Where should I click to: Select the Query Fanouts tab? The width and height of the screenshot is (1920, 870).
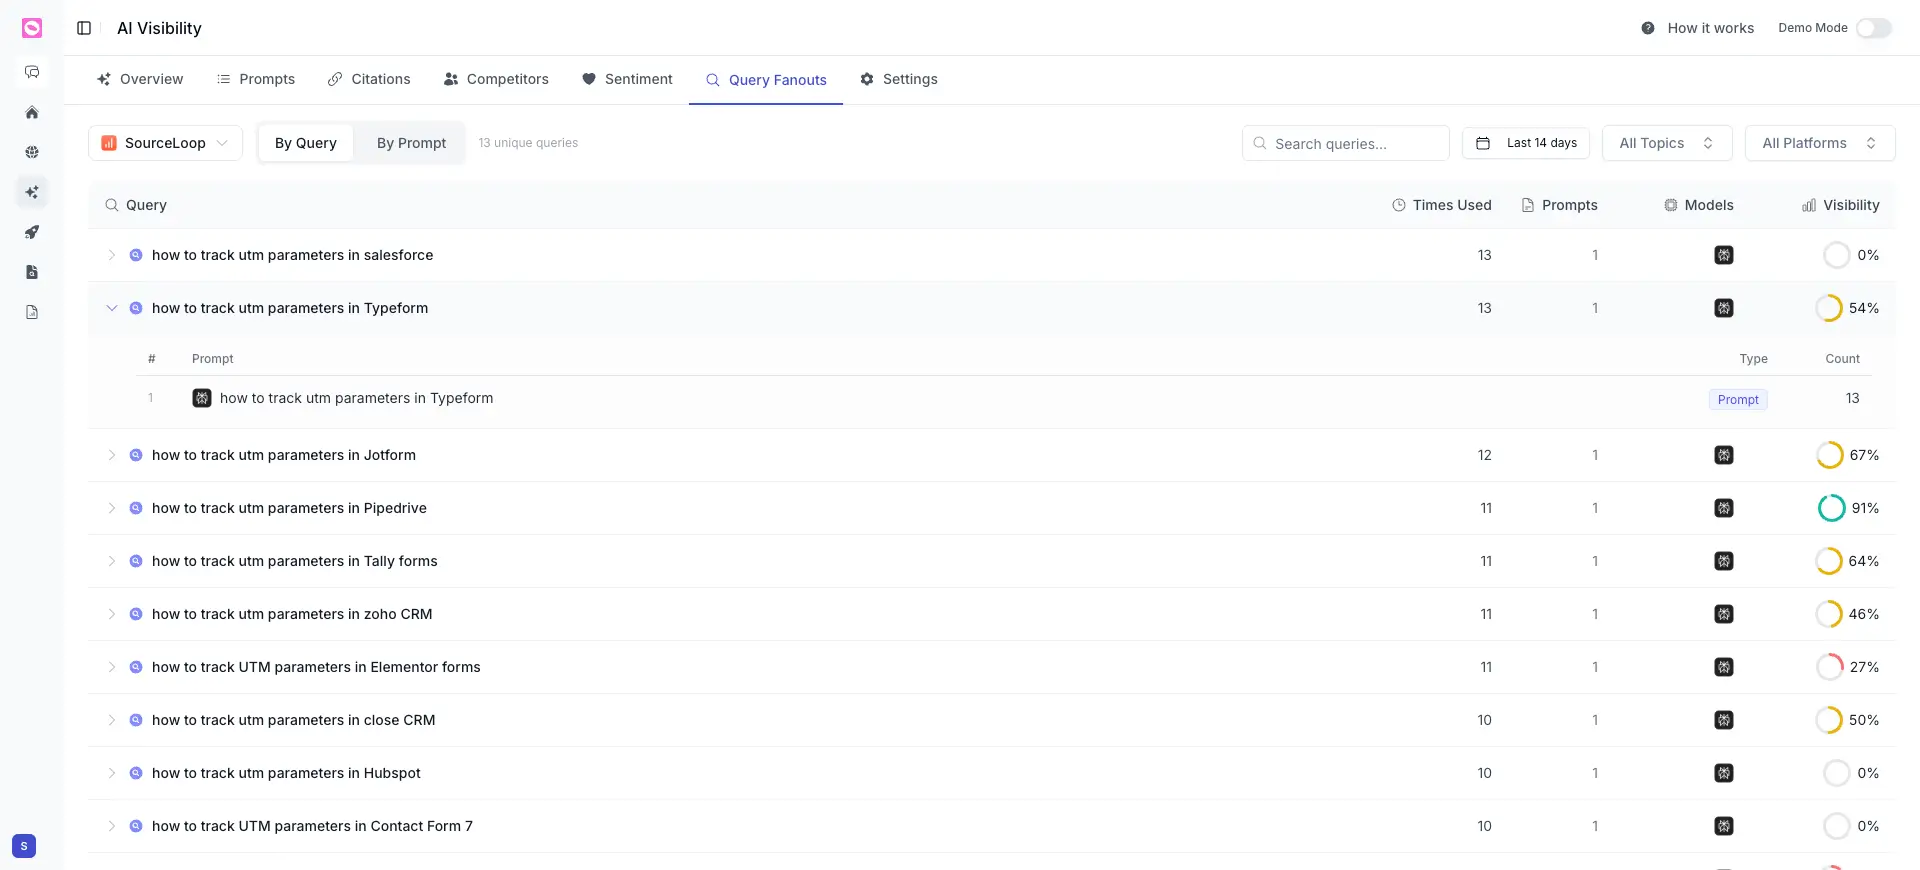coord(766,80)
